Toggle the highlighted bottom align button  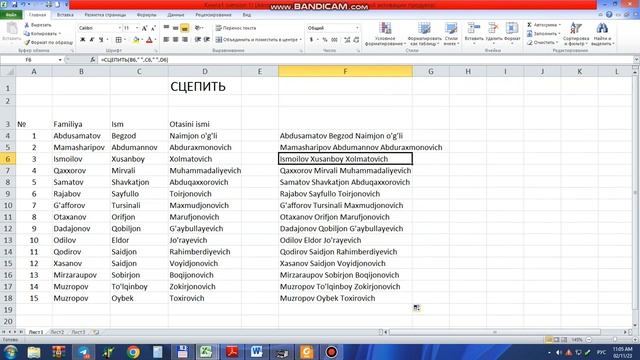pyautogui.click(x=184, y=28)
